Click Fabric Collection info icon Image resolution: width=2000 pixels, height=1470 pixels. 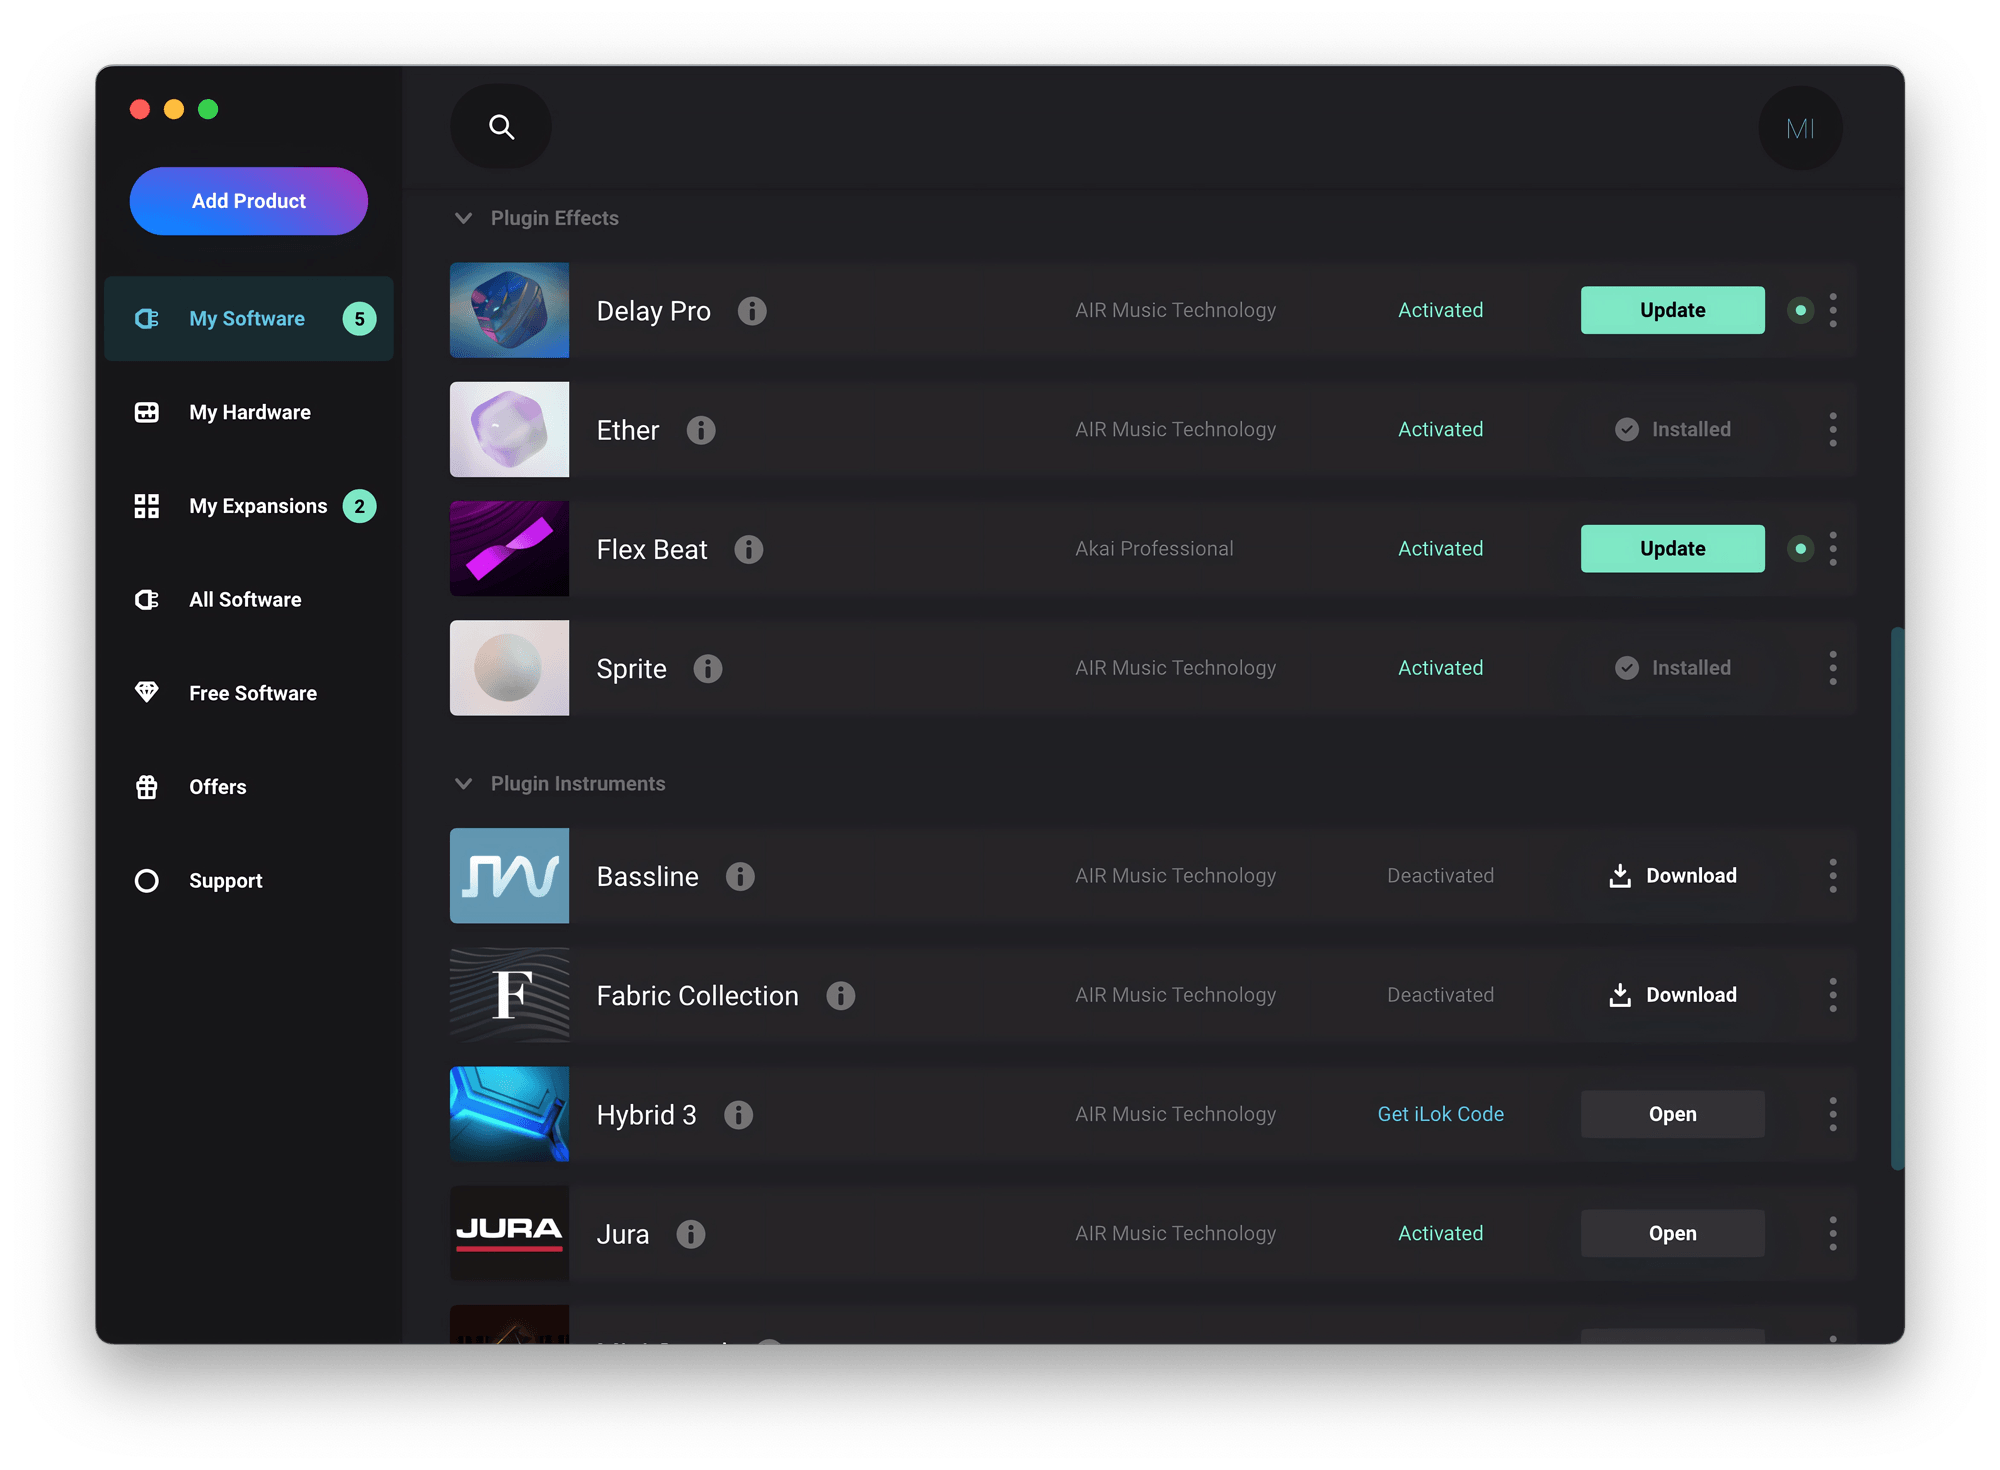(x=840, y=996)
